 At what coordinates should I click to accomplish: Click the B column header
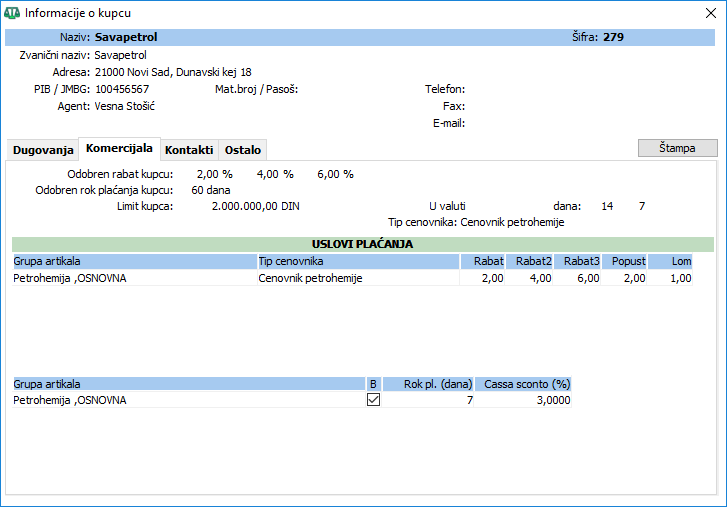[x=373, y=384]
